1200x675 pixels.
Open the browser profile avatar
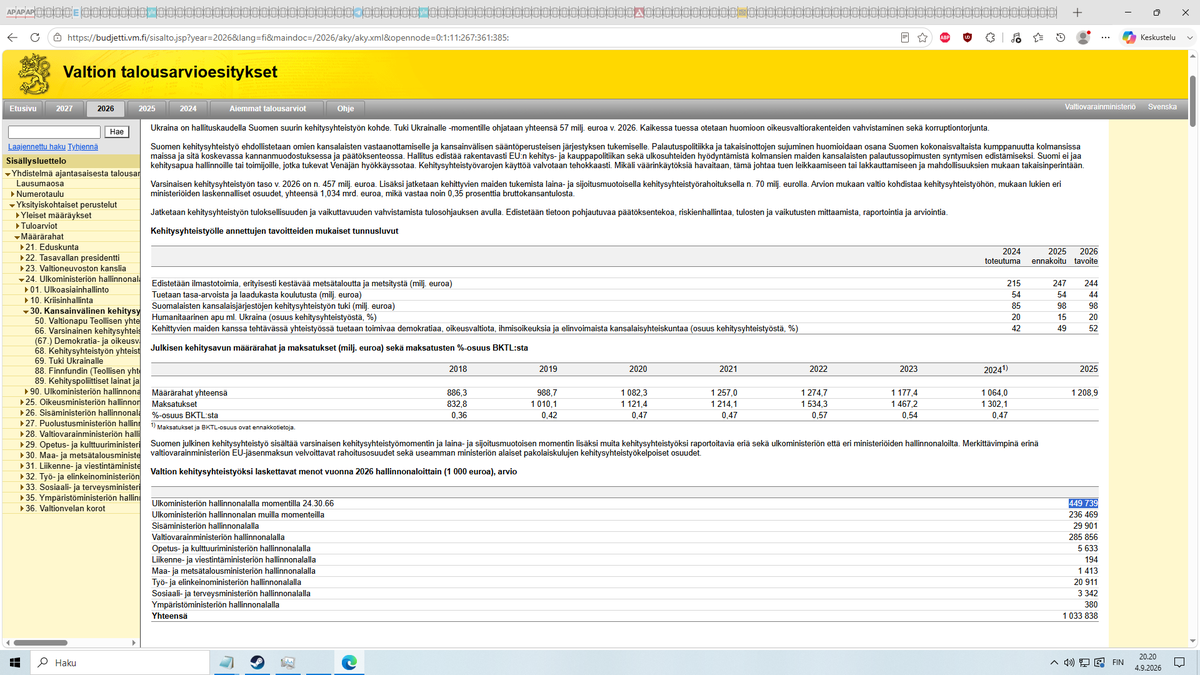(1083, 37)
